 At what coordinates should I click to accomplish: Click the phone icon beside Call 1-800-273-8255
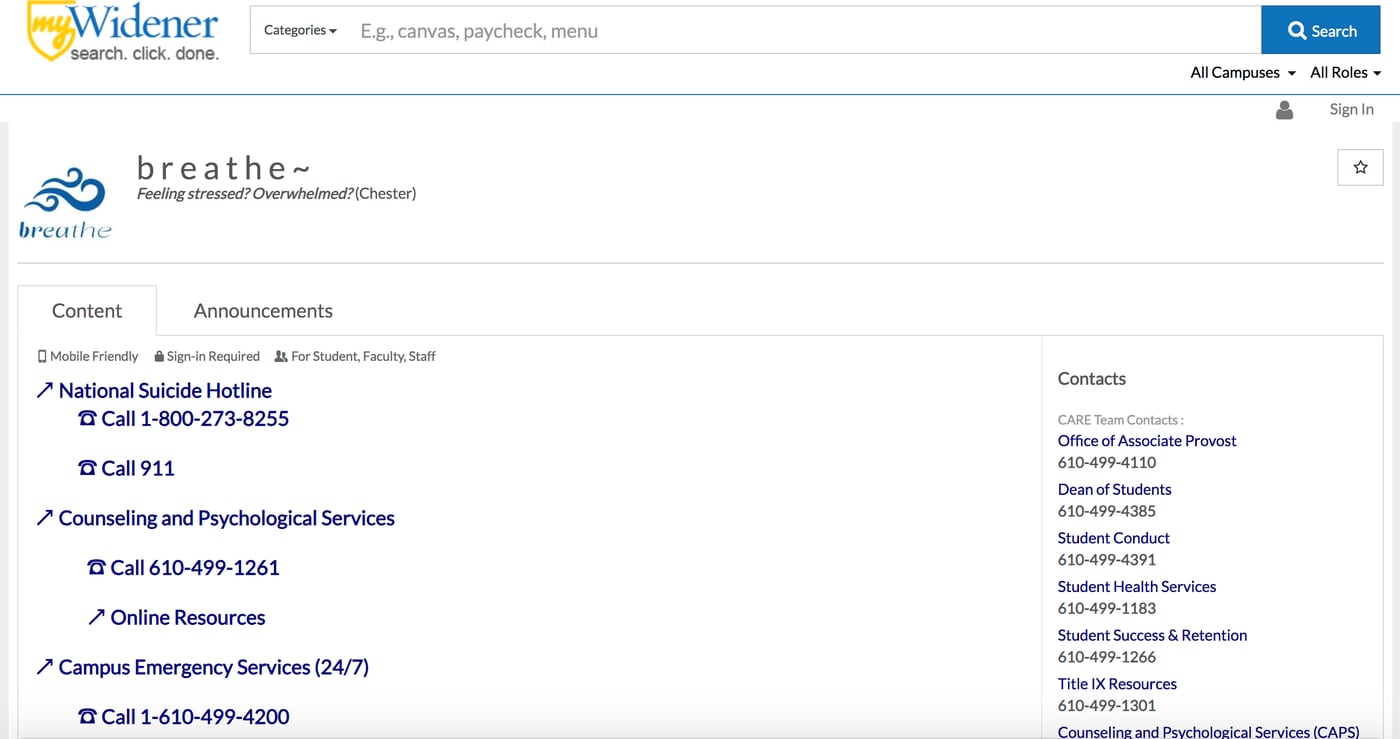pyautogui.click(x=87, y=419)
